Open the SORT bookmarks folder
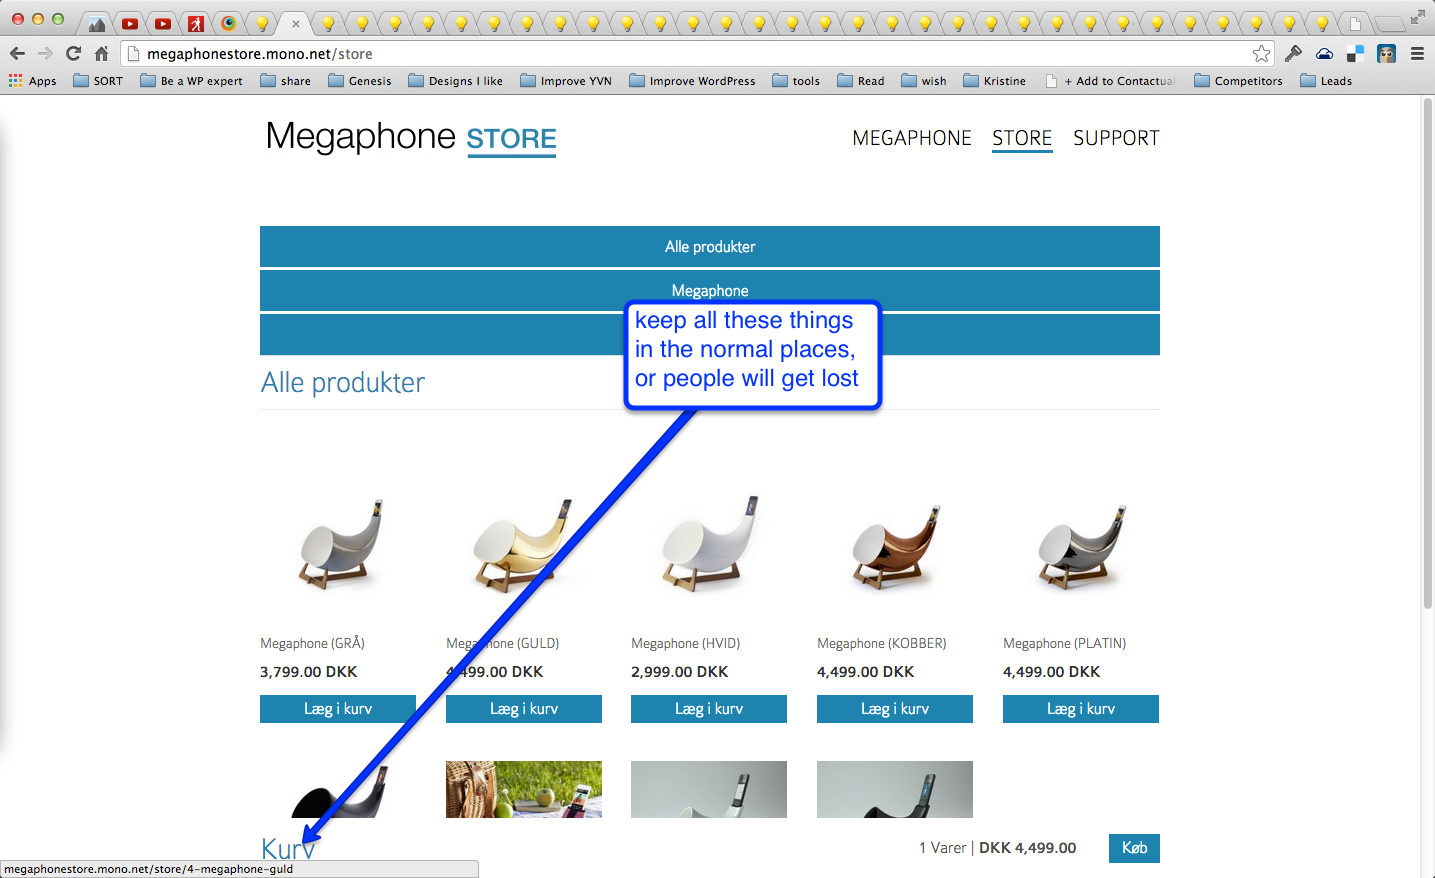The height and width of the screenshot is (878, 1435). pos(98,81)
